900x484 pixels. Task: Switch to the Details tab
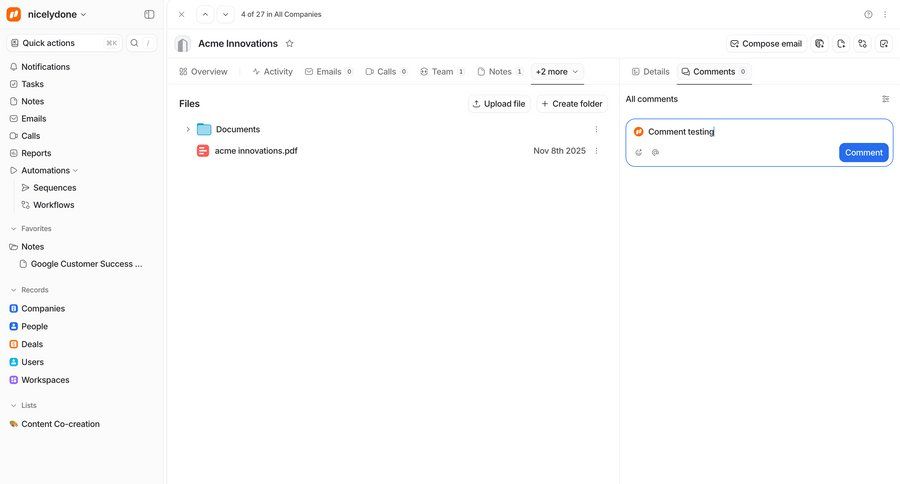[650, 72]
